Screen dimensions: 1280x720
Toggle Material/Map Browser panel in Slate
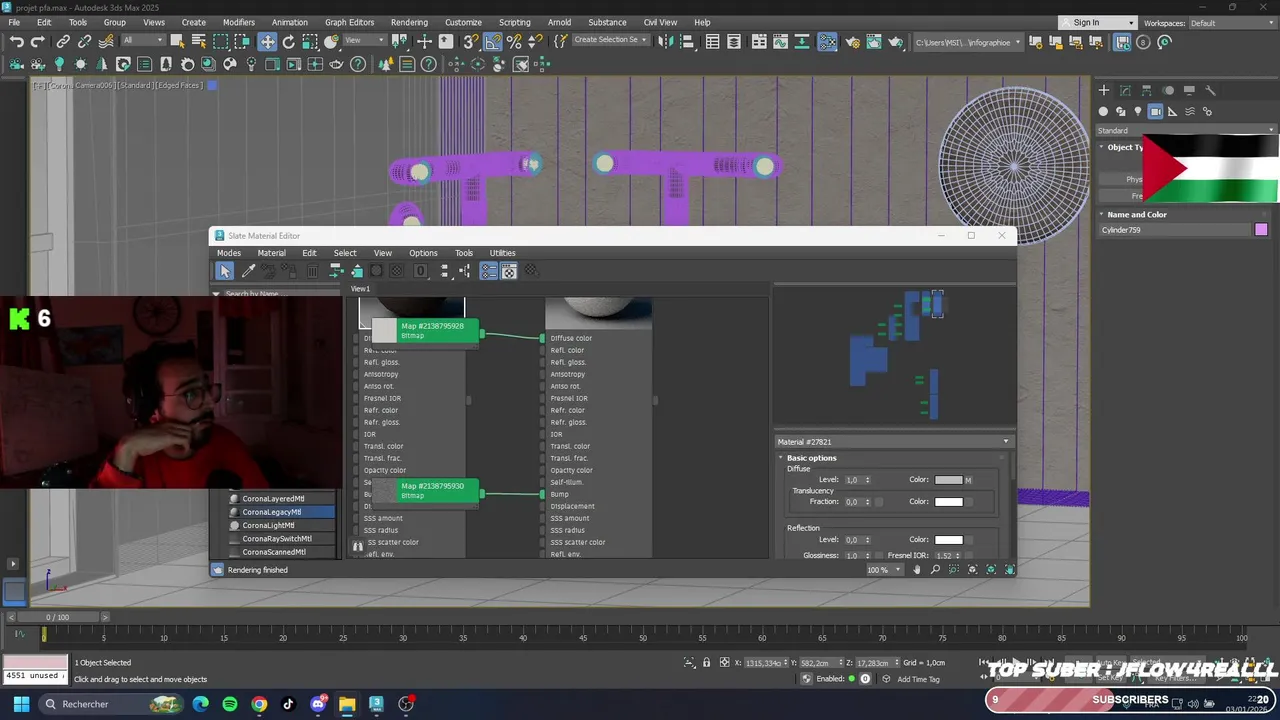point(489,271)
